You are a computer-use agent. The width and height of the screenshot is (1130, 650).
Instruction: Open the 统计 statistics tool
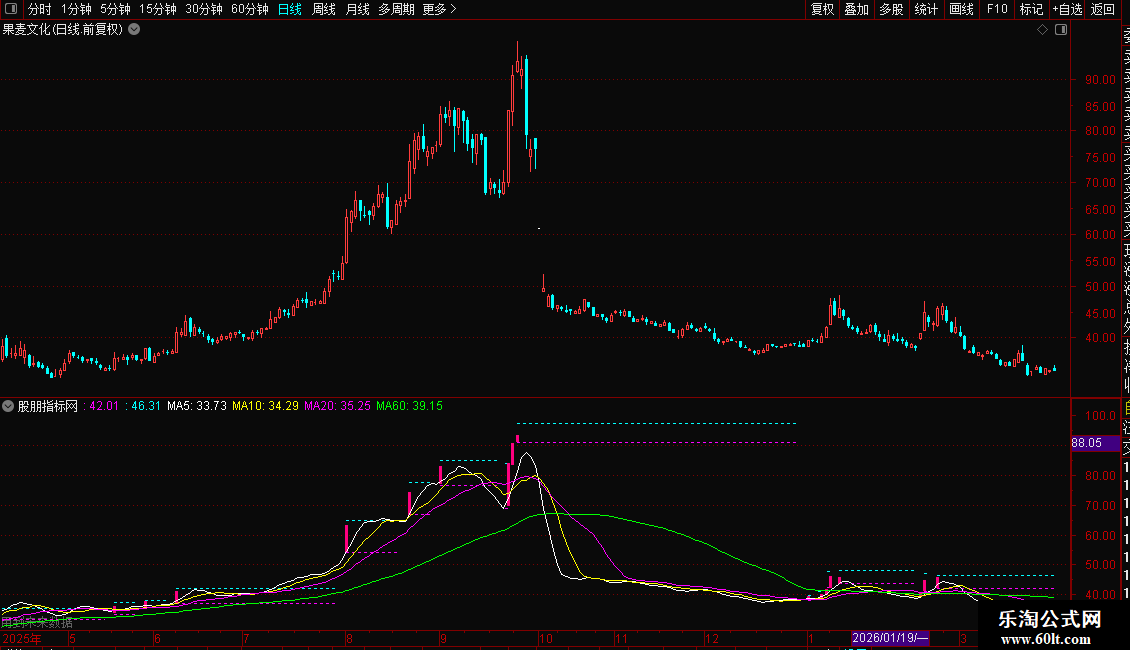[x=926, y=9]
